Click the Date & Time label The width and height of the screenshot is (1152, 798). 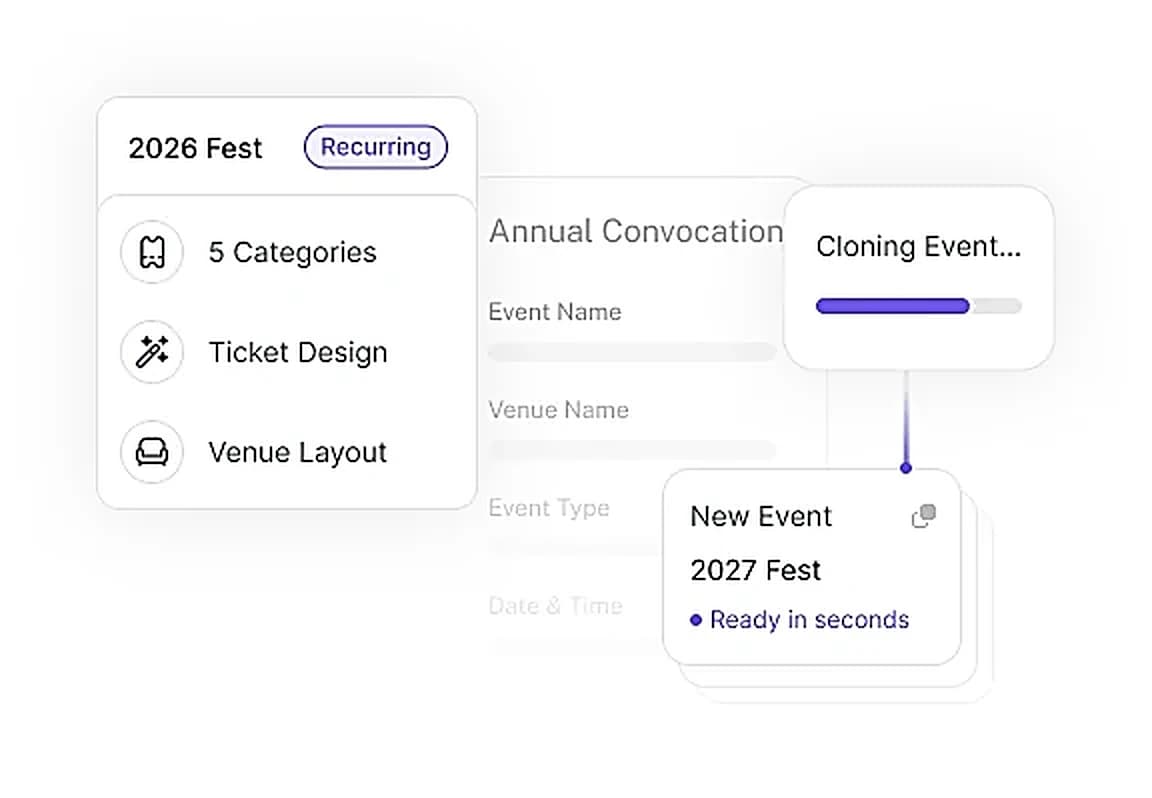click(556, 605)
